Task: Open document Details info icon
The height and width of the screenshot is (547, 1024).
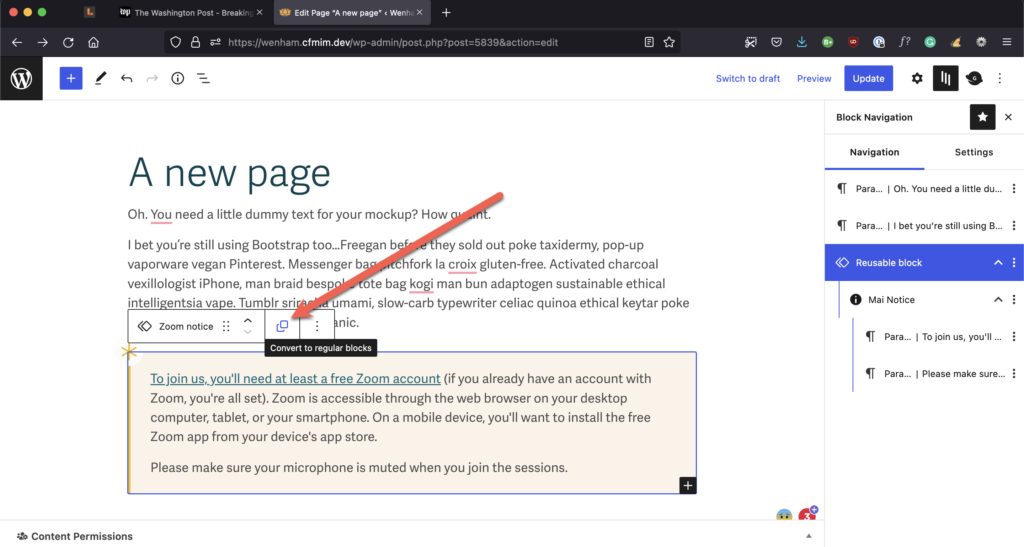Action: (x=177, y=78)
